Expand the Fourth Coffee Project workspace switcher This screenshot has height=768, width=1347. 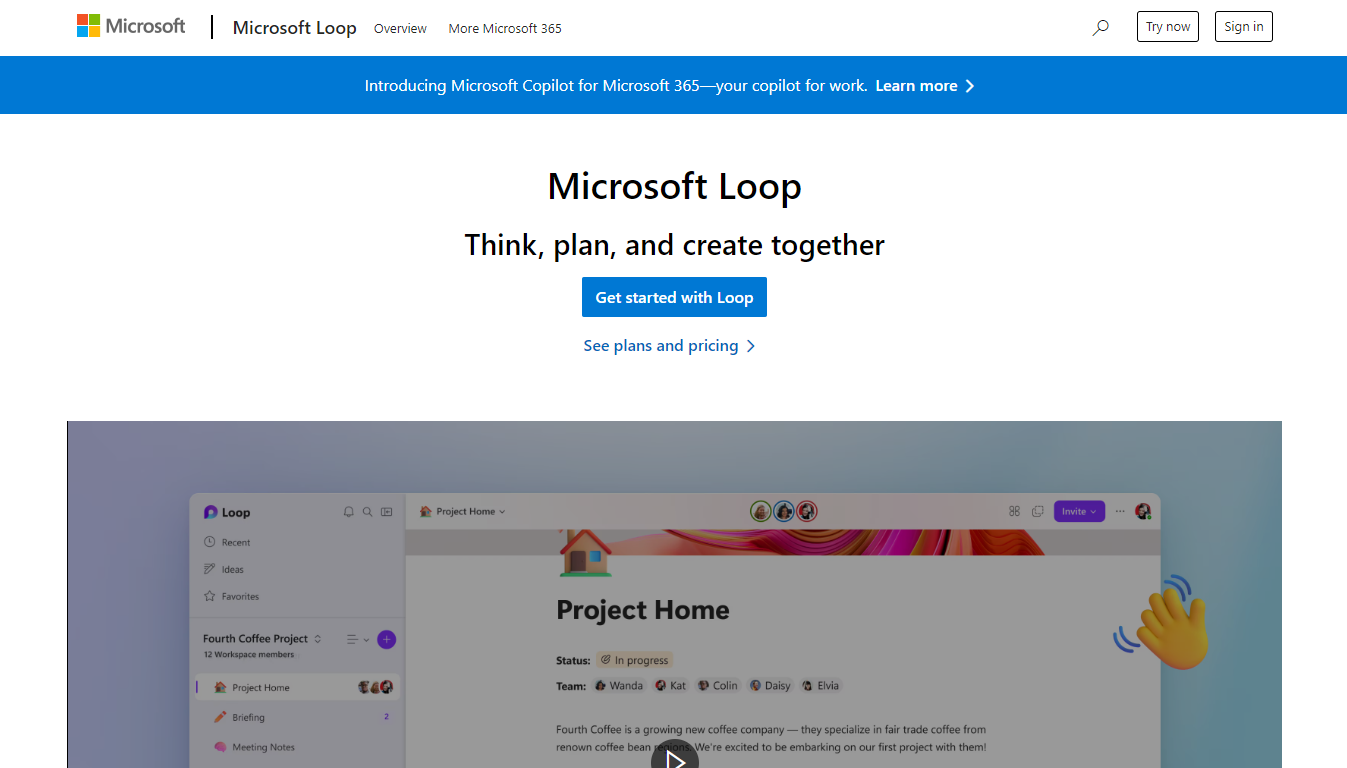tap(262, 639)
